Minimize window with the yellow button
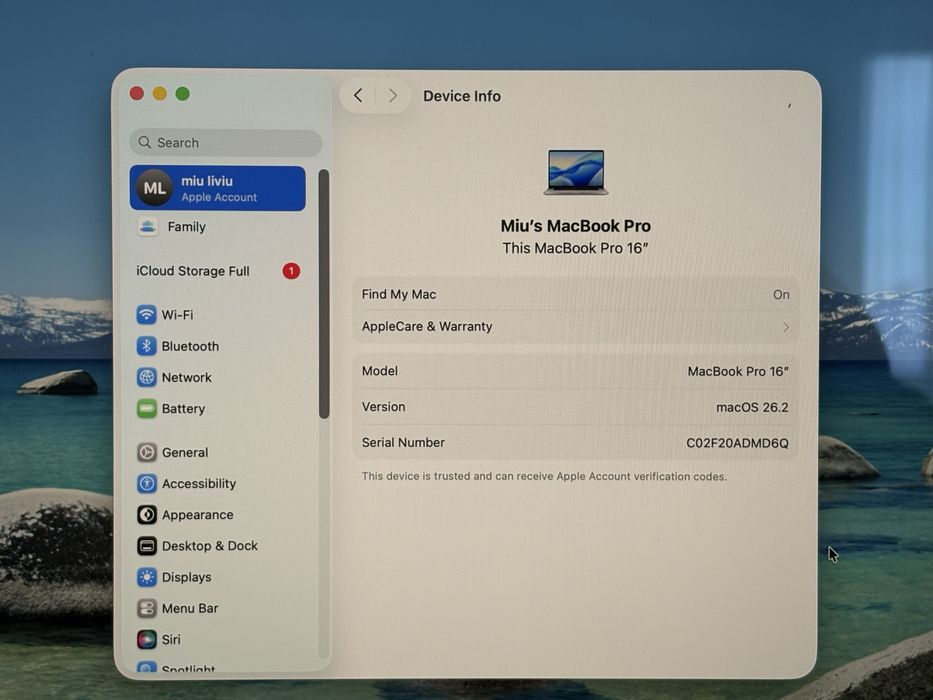This screenshot has width=933, height=700. pos(159,93)
